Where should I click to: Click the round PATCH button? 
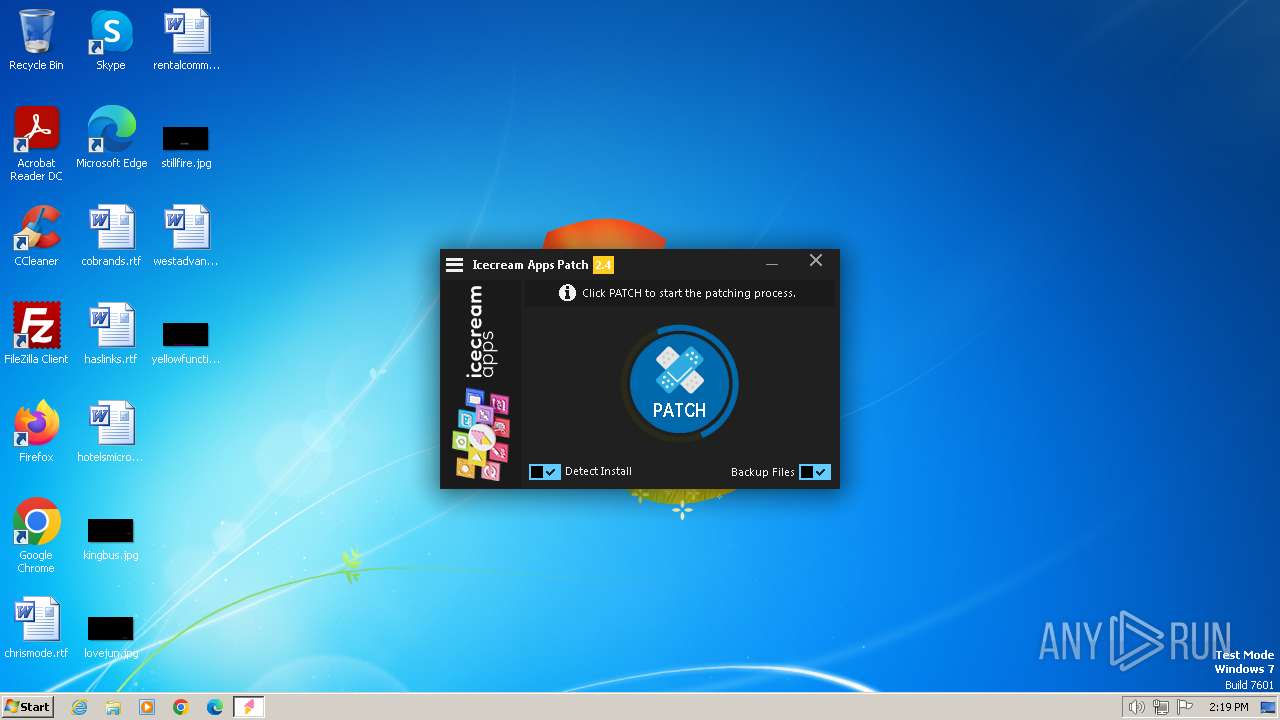680,384
